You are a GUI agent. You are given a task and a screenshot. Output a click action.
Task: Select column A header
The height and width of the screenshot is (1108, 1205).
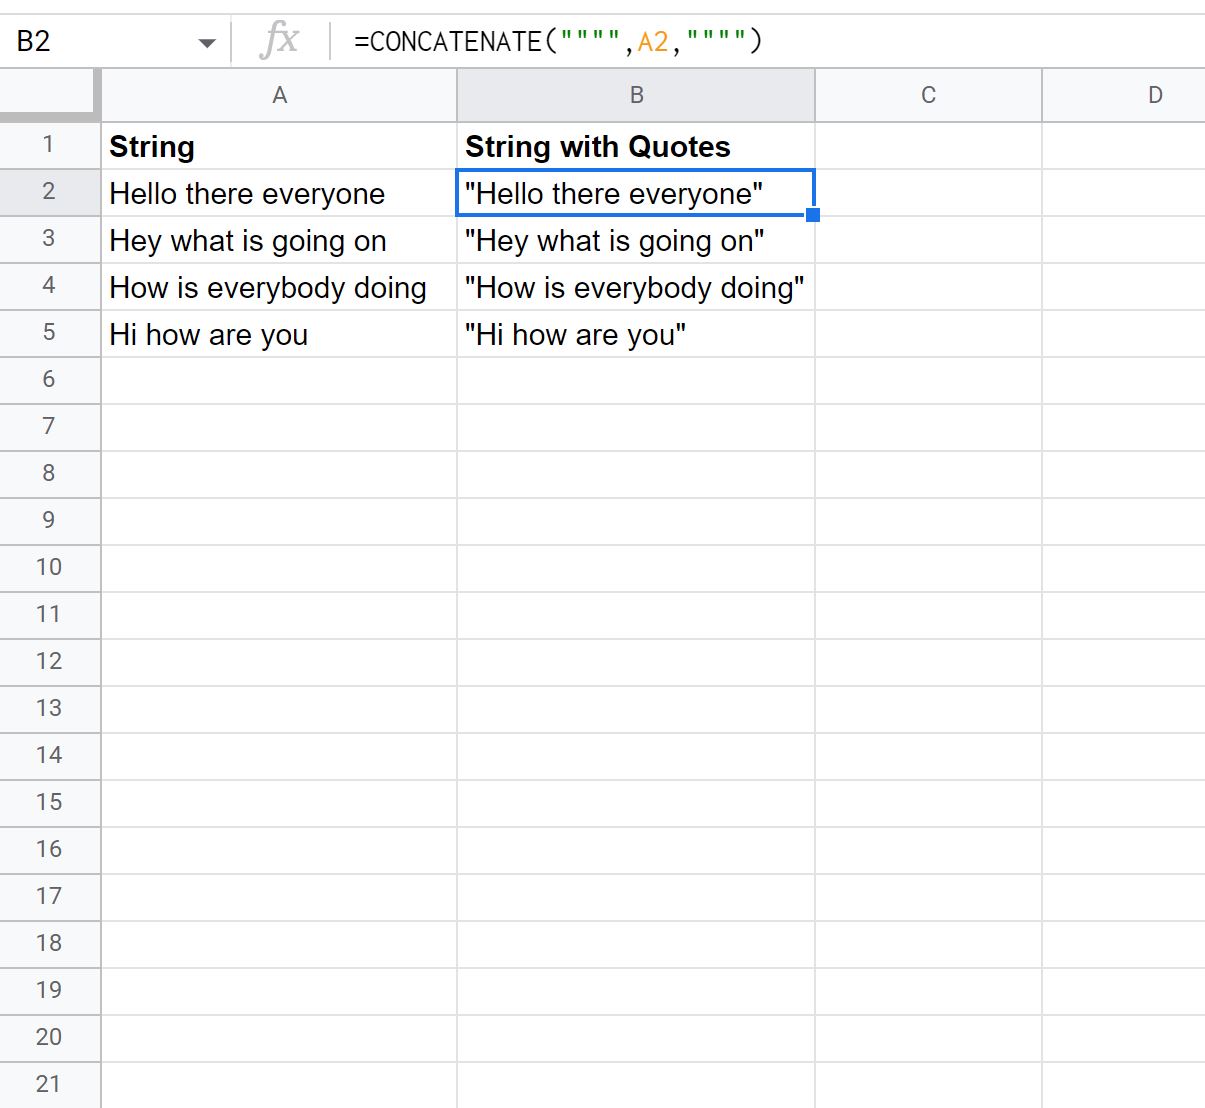[279, 95]
